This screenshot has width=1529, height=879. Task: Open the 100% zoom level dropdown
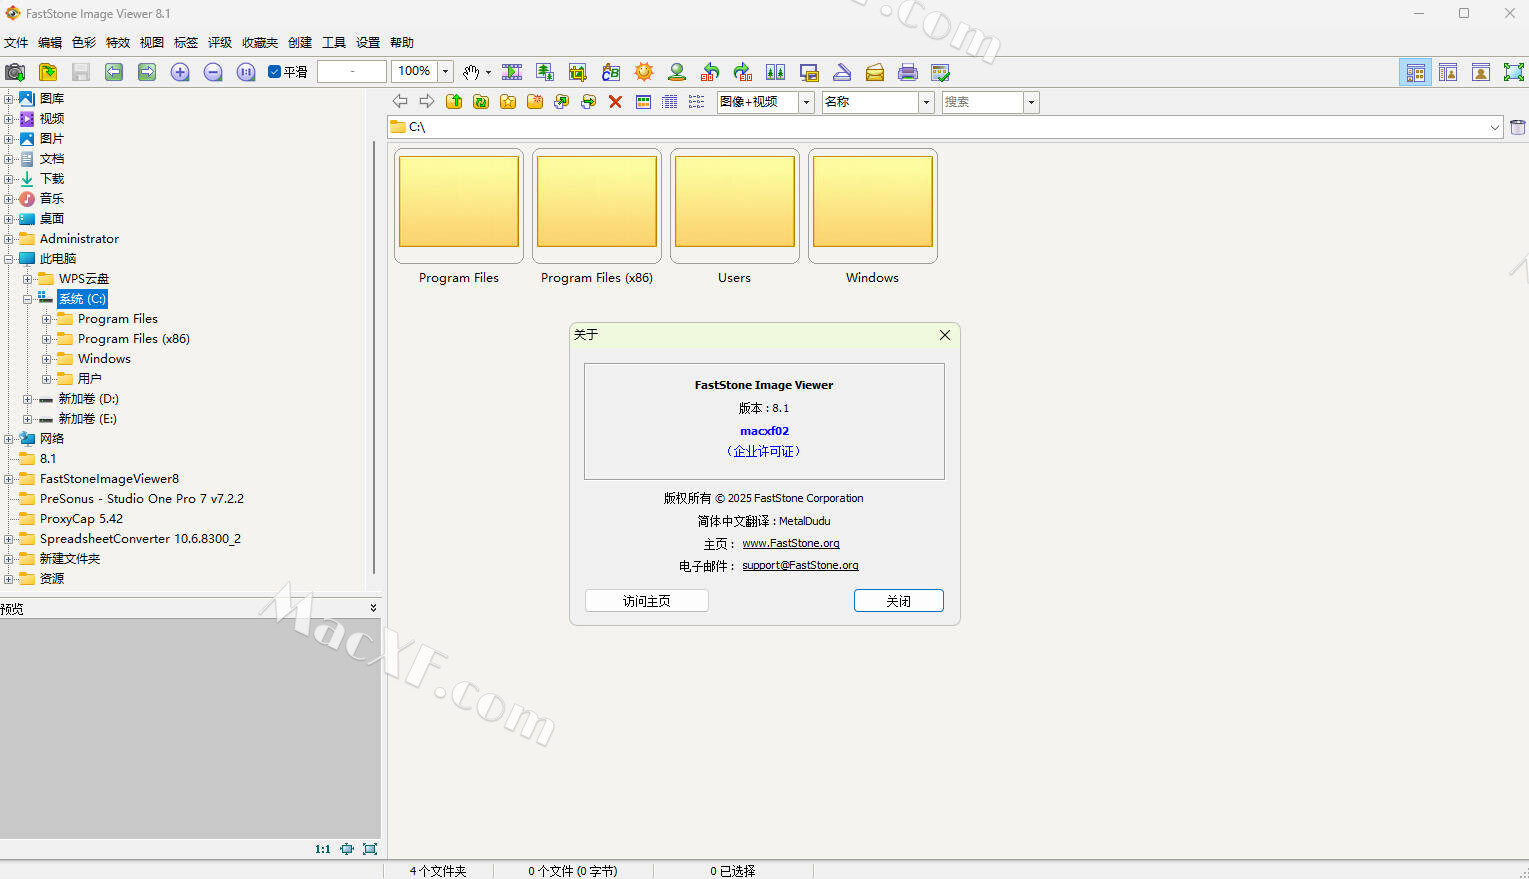(446, 72)
